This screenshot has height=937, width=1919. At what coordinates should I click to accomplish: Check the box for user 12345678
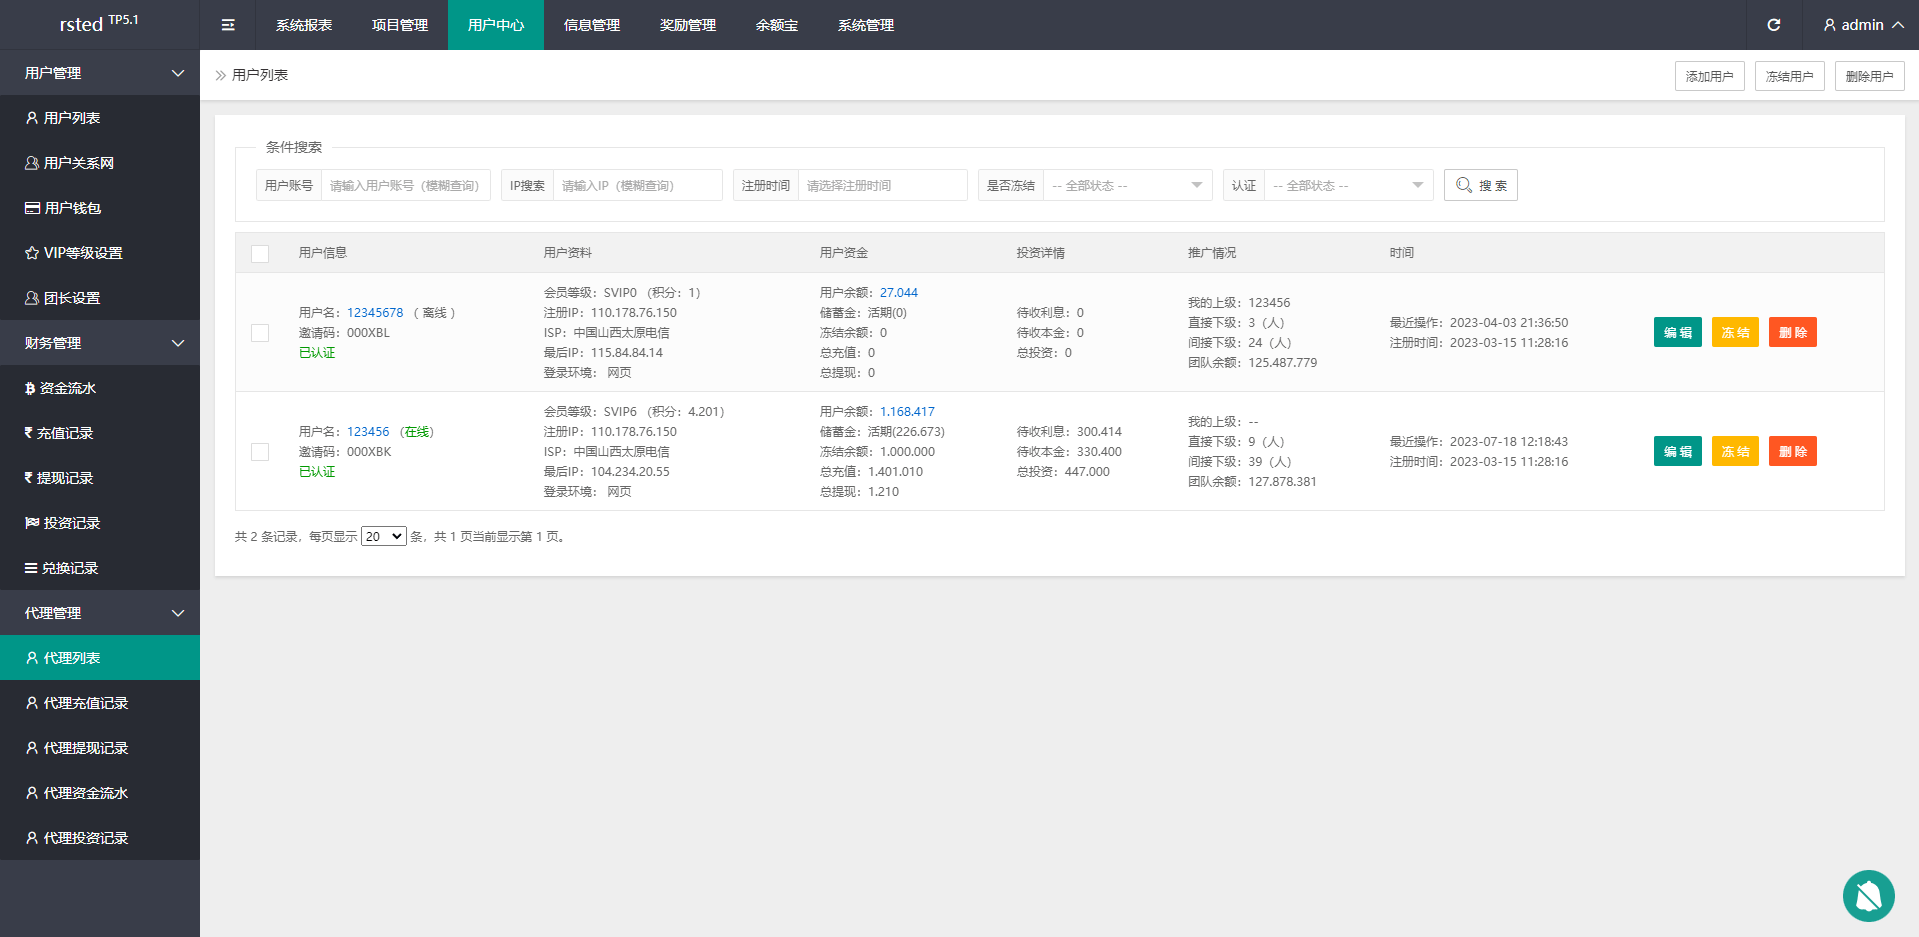click(x=260, y=333)
